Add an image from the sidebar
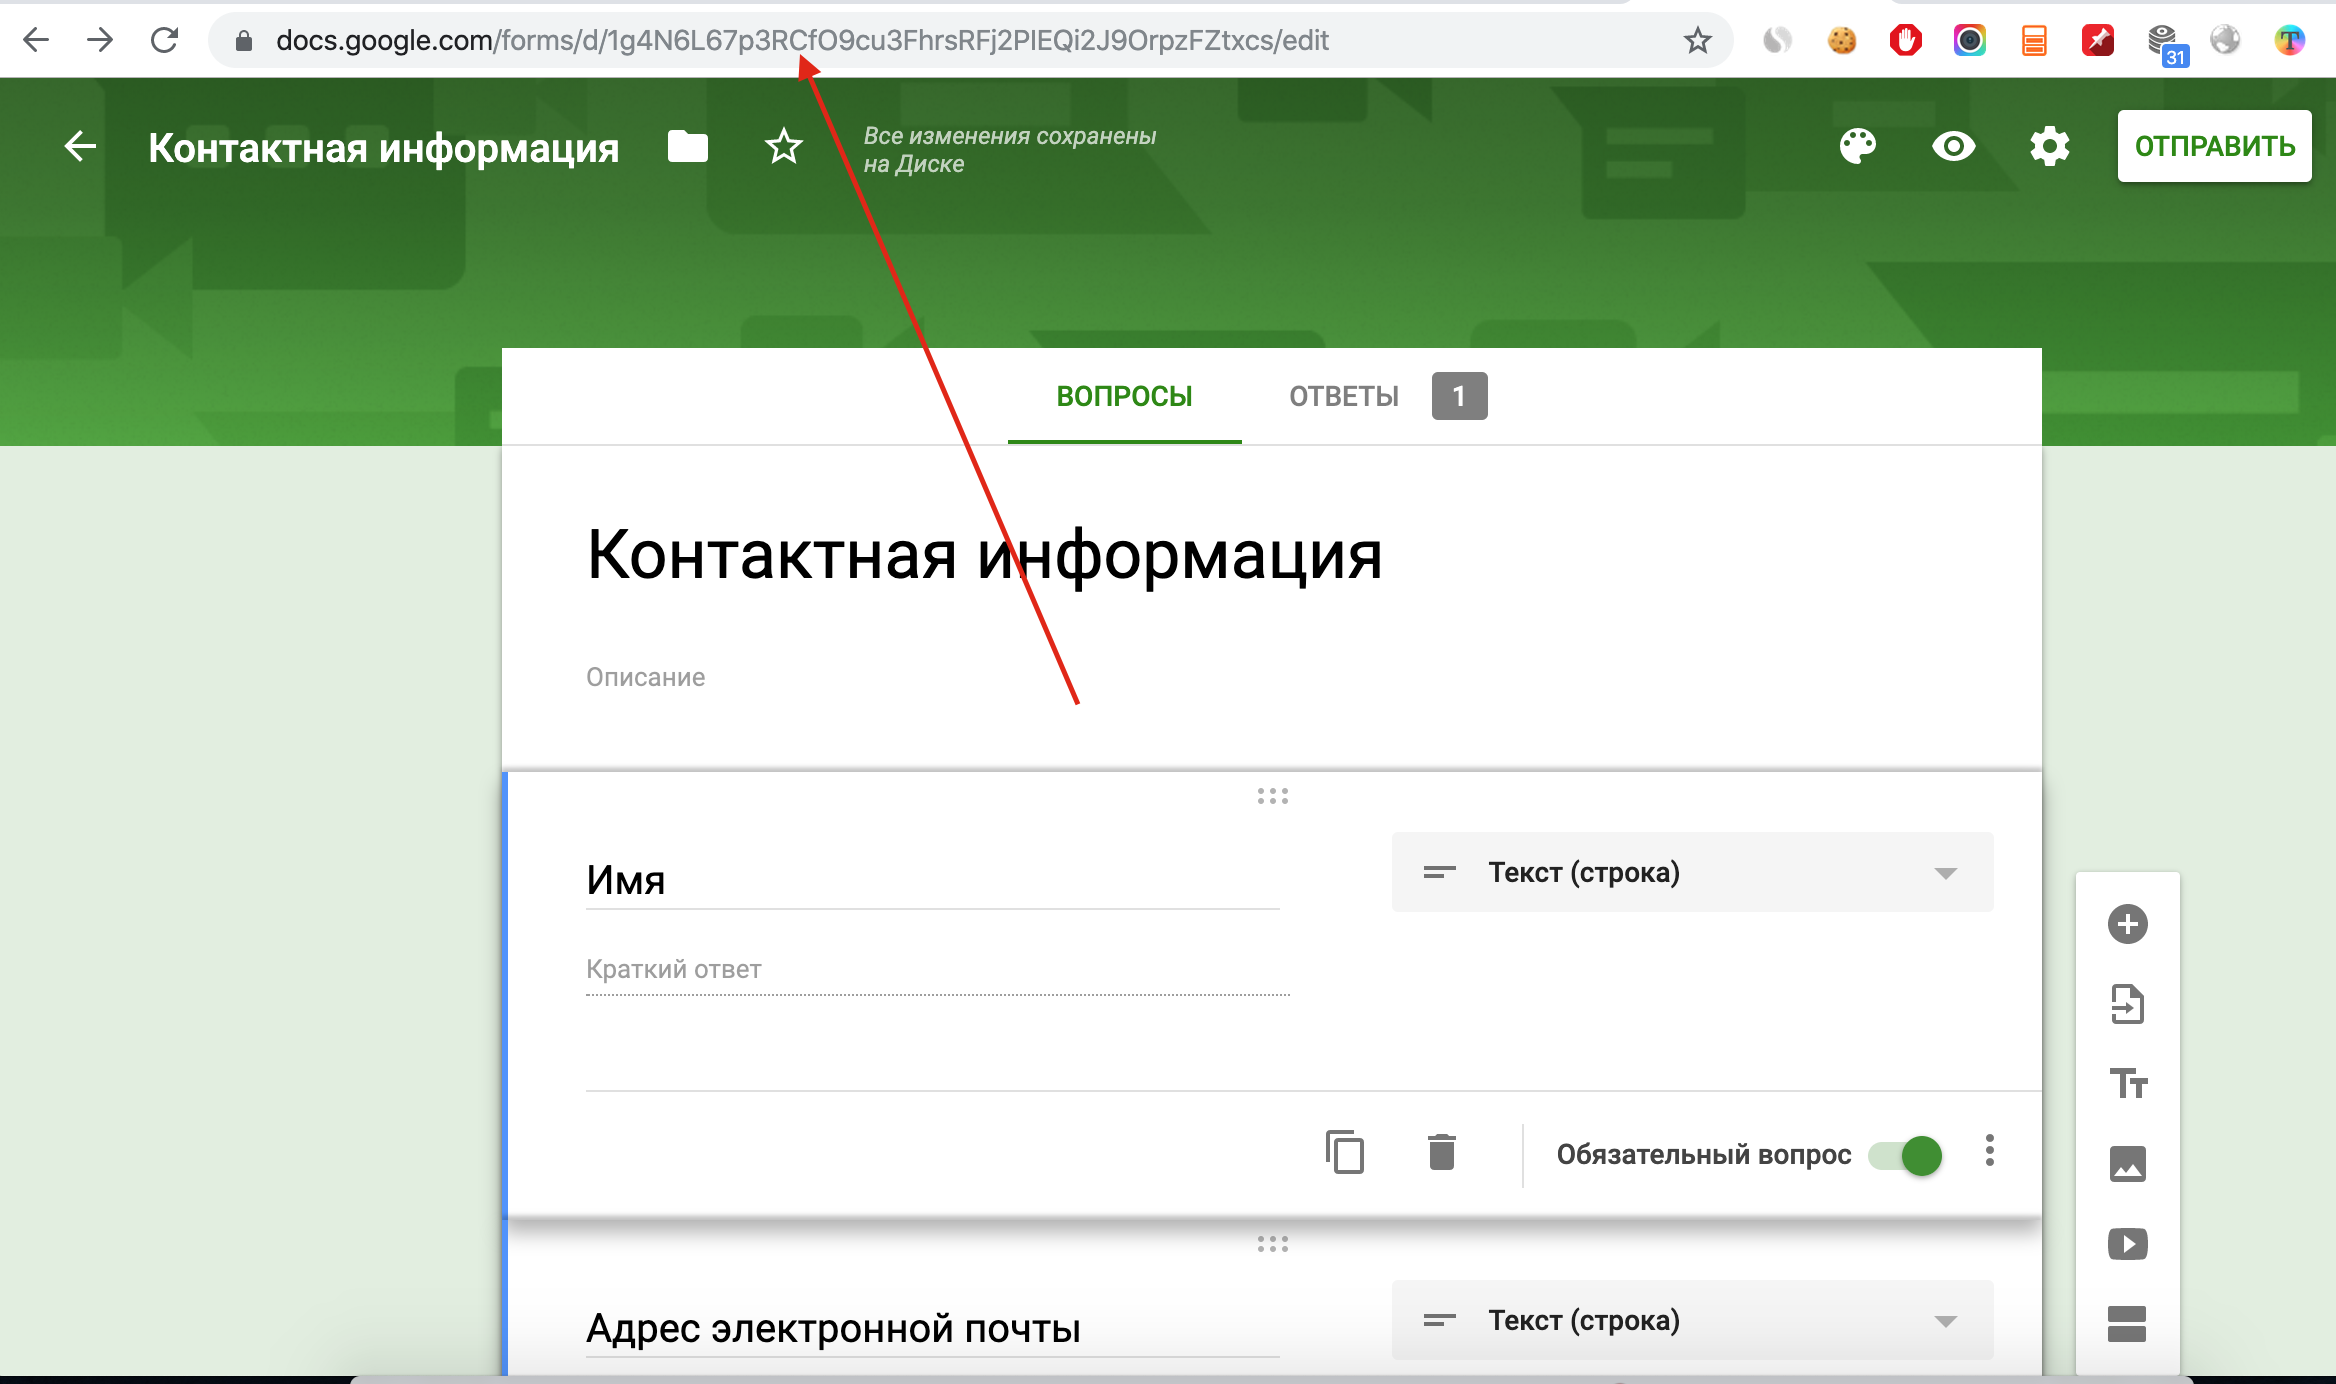This screenshot has width=2336, height=1384. [x=2127, y=1164]
